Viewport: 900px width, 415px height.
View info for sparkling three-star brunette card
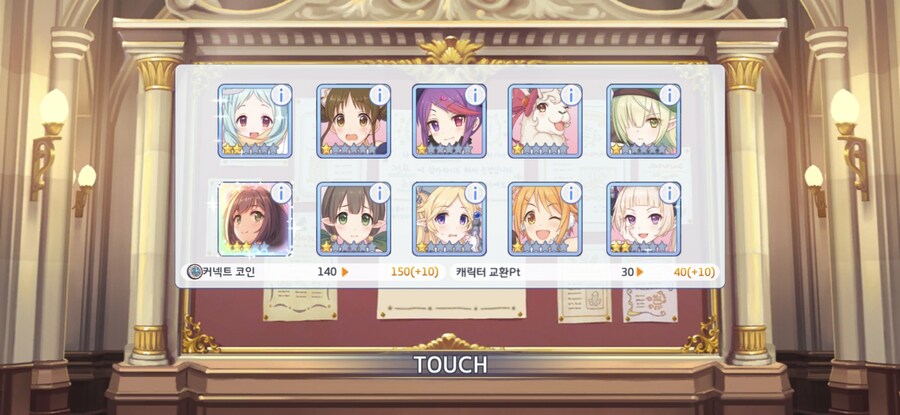[281, 193]
